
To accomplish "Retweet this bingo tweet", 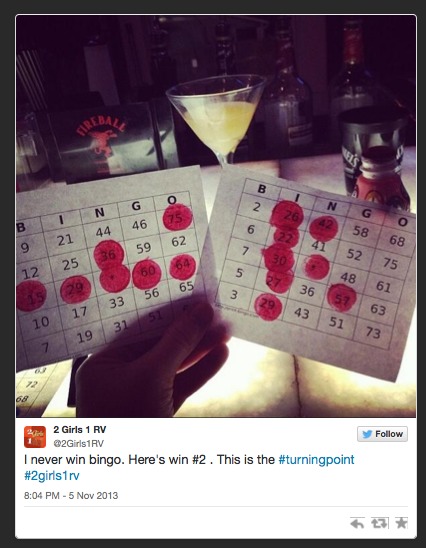I will click(380, 523).
